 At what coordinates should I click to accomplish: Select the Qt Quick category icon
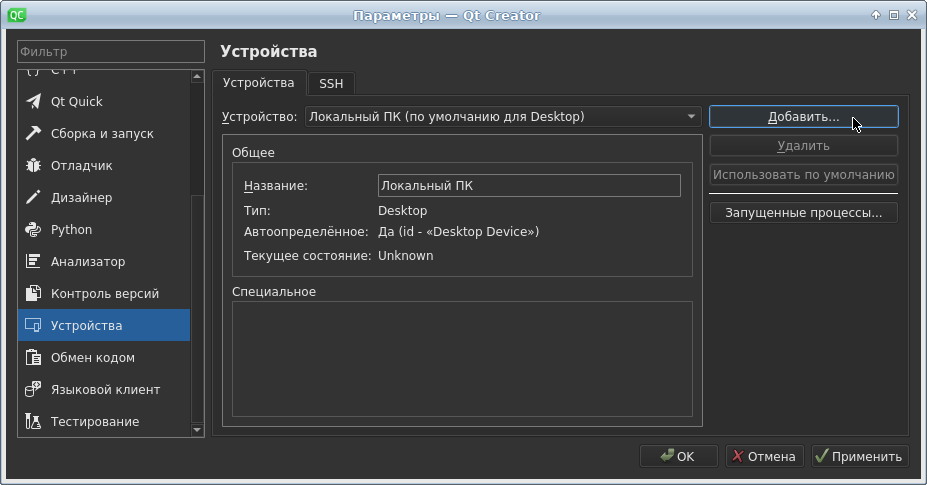click(33, 102)
